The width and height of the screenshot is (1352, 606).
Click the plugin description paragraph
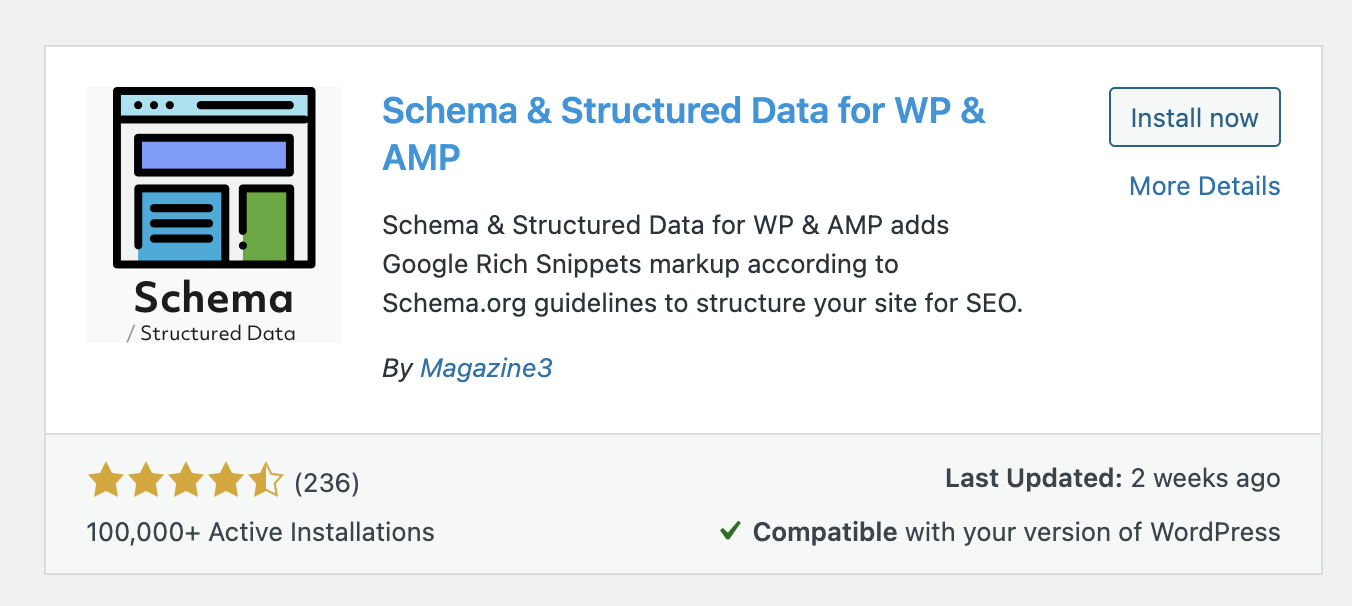tap(703, 264)
